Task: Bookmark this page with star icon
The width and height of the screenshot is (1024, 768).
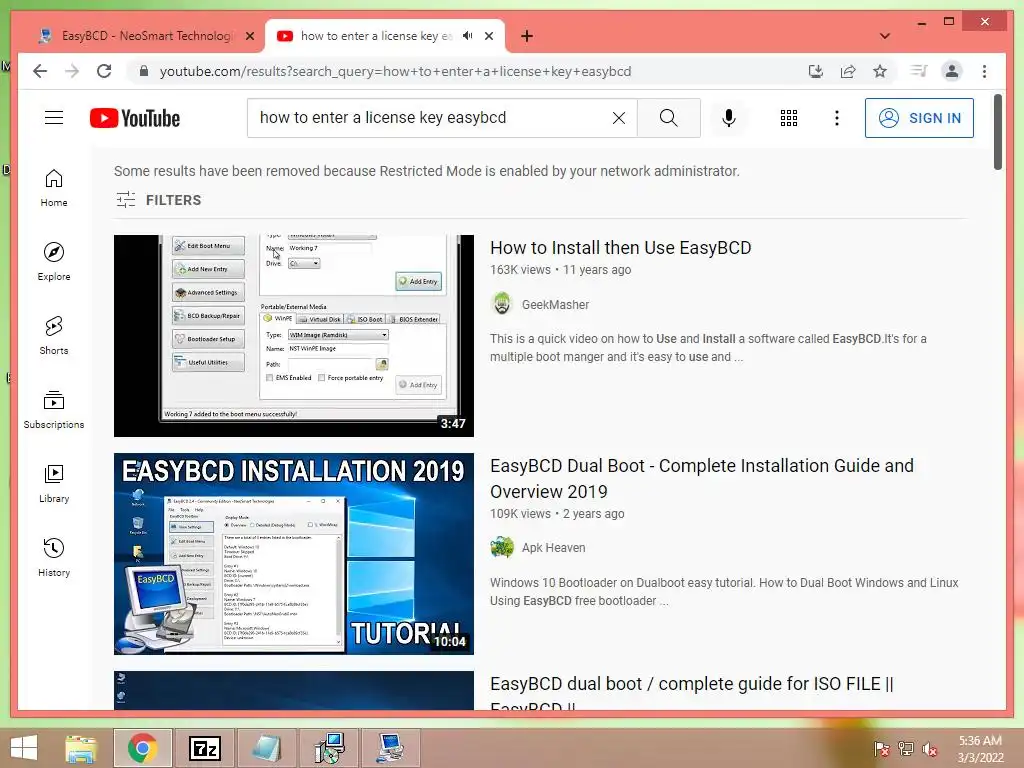Action: point(880,71)
